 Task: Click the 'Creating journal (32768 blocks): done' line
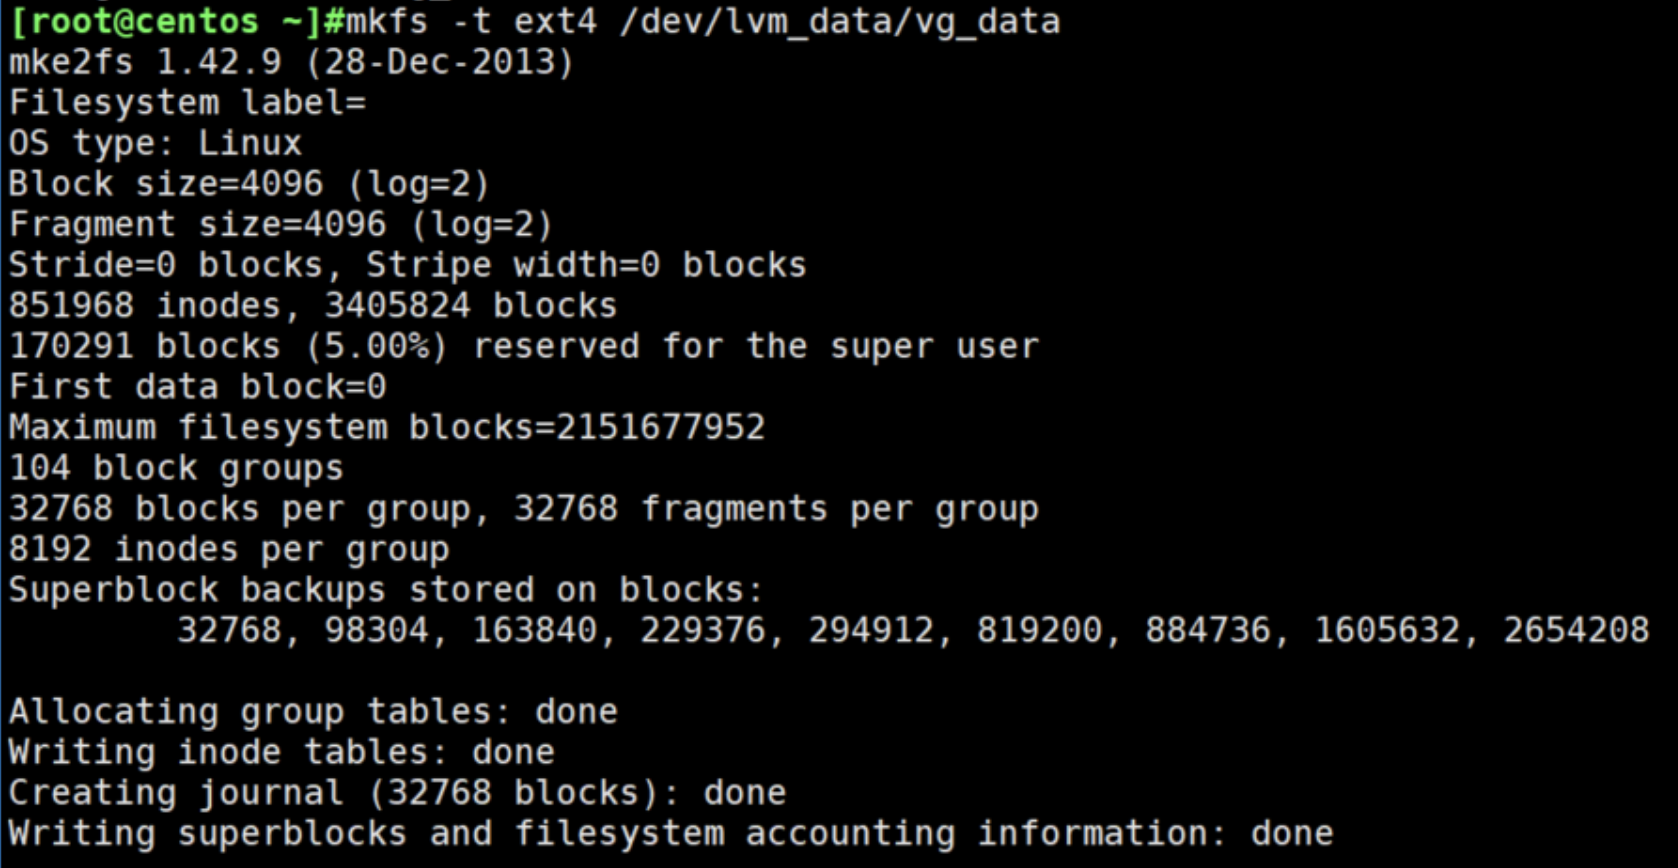pos(398,793)
